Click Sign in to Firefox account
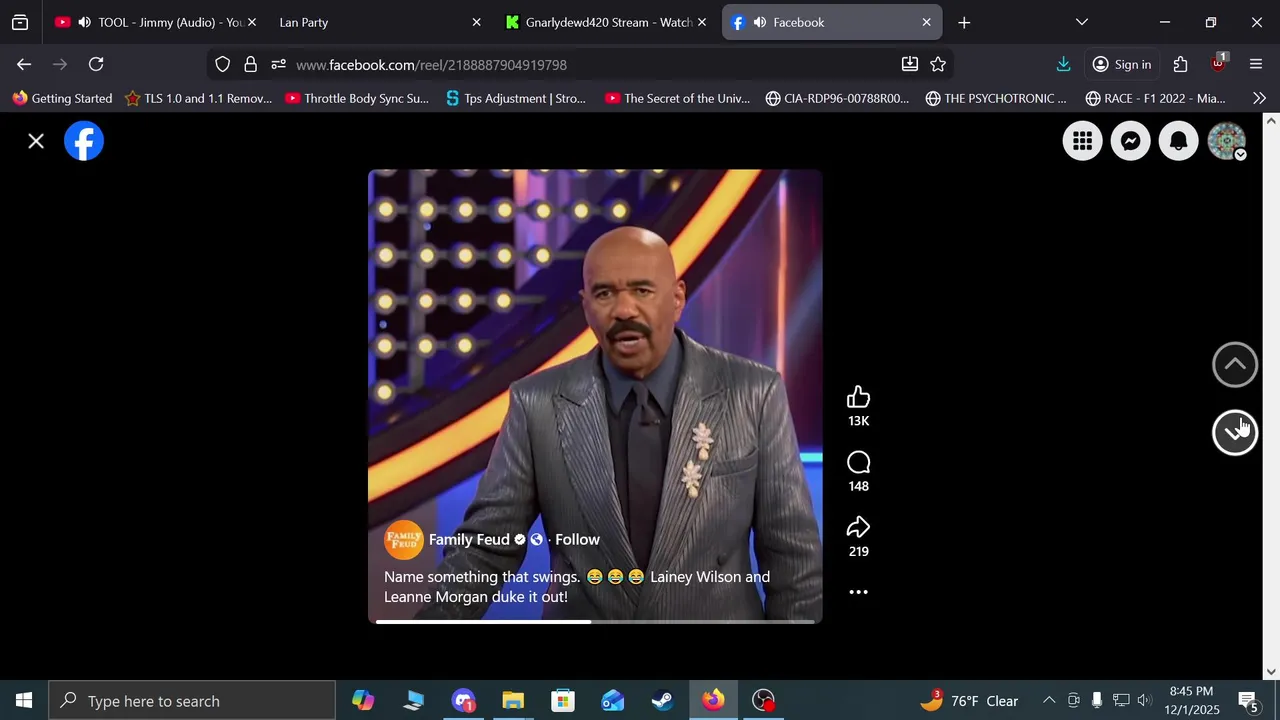Viewport: 1280px width, 720px height. coord(1121,64)
